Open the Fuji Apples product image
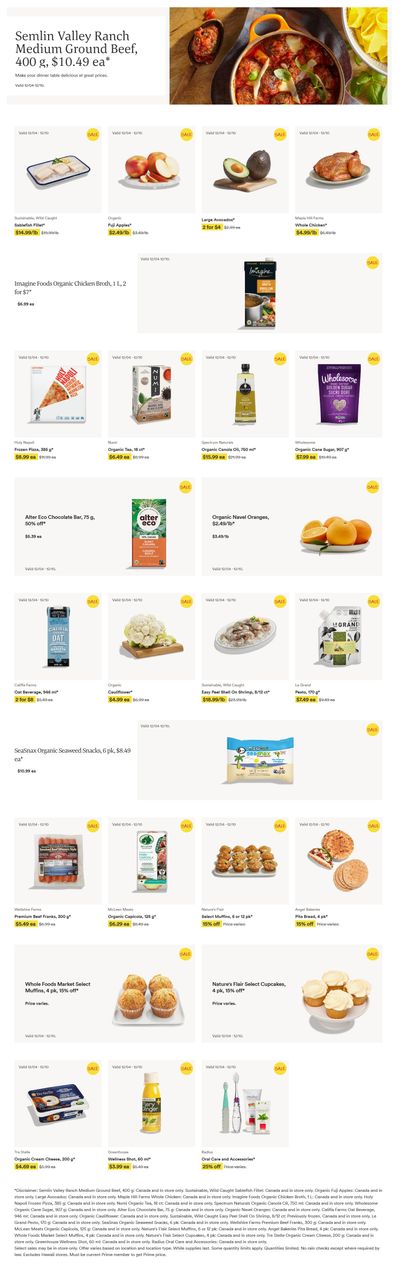This screenshot has height=1263, width=400. (x=152, y=168)
